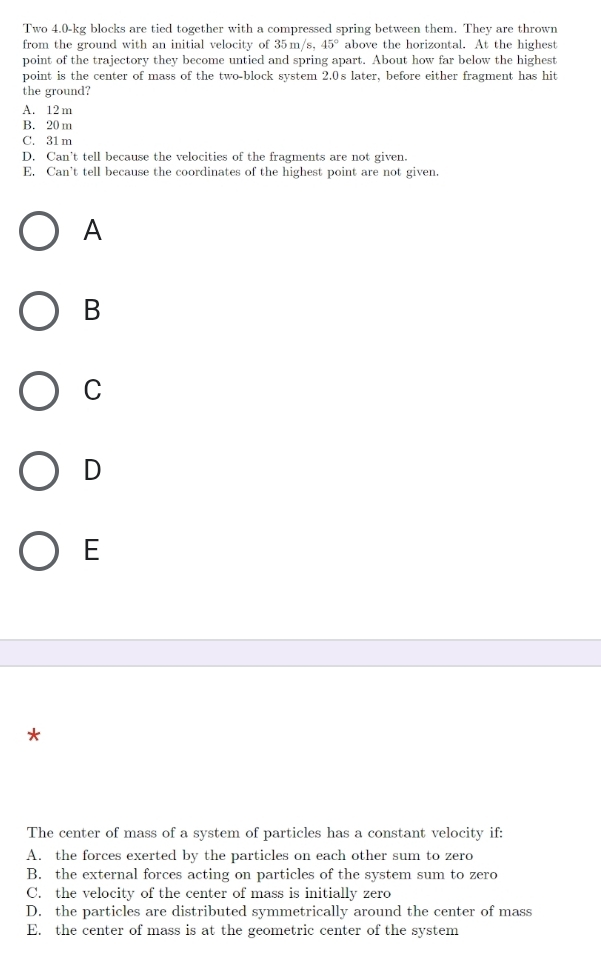
Task: Click the "12 m" choice text in question
Action: tap(59, 110)
